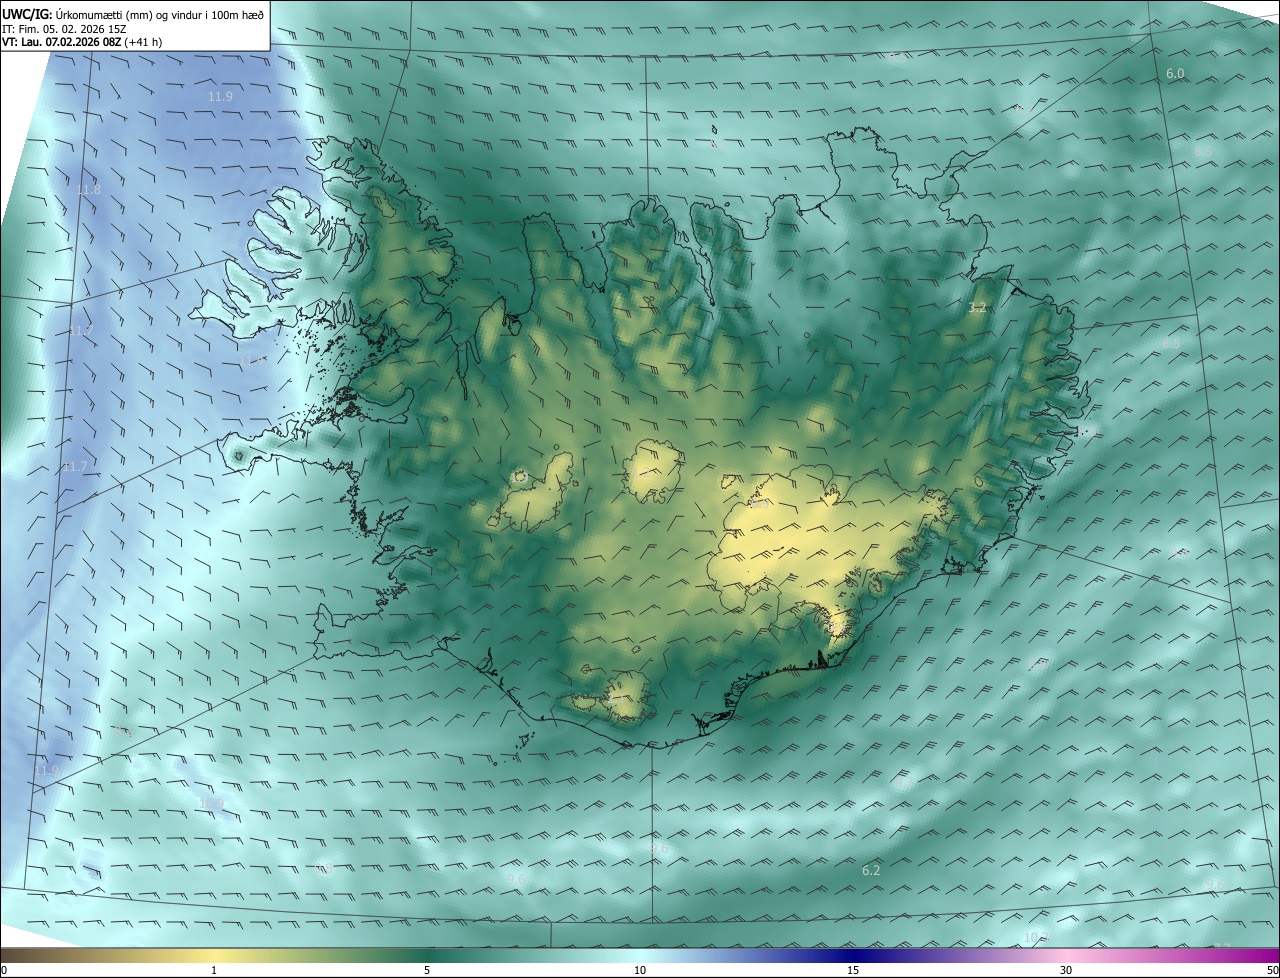Click the 1 tick on the color scale
This screenshot has width=1280, height=978.
click(x=214, y=970)
